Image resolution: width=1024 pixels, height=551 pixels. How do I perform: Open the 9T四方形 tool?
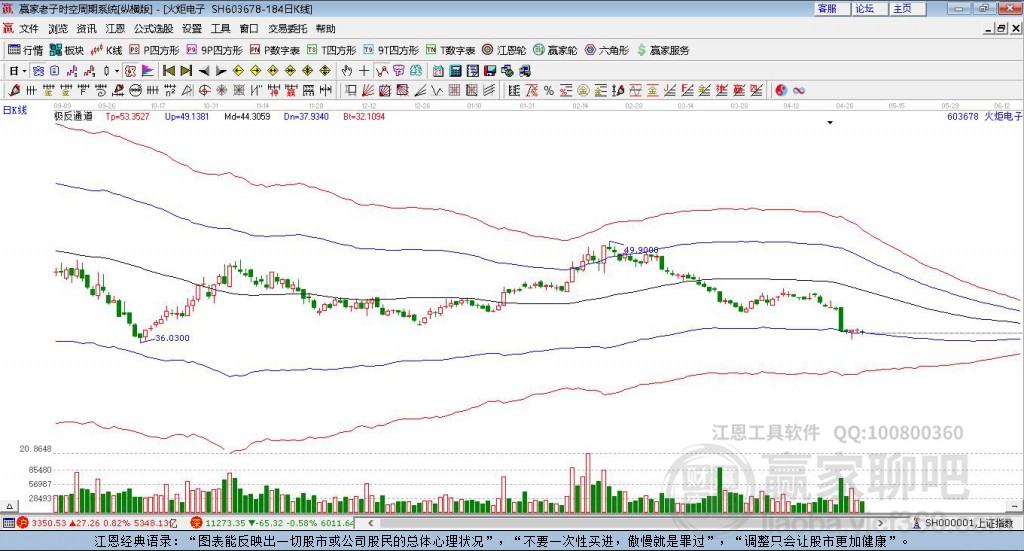point(391,50)
